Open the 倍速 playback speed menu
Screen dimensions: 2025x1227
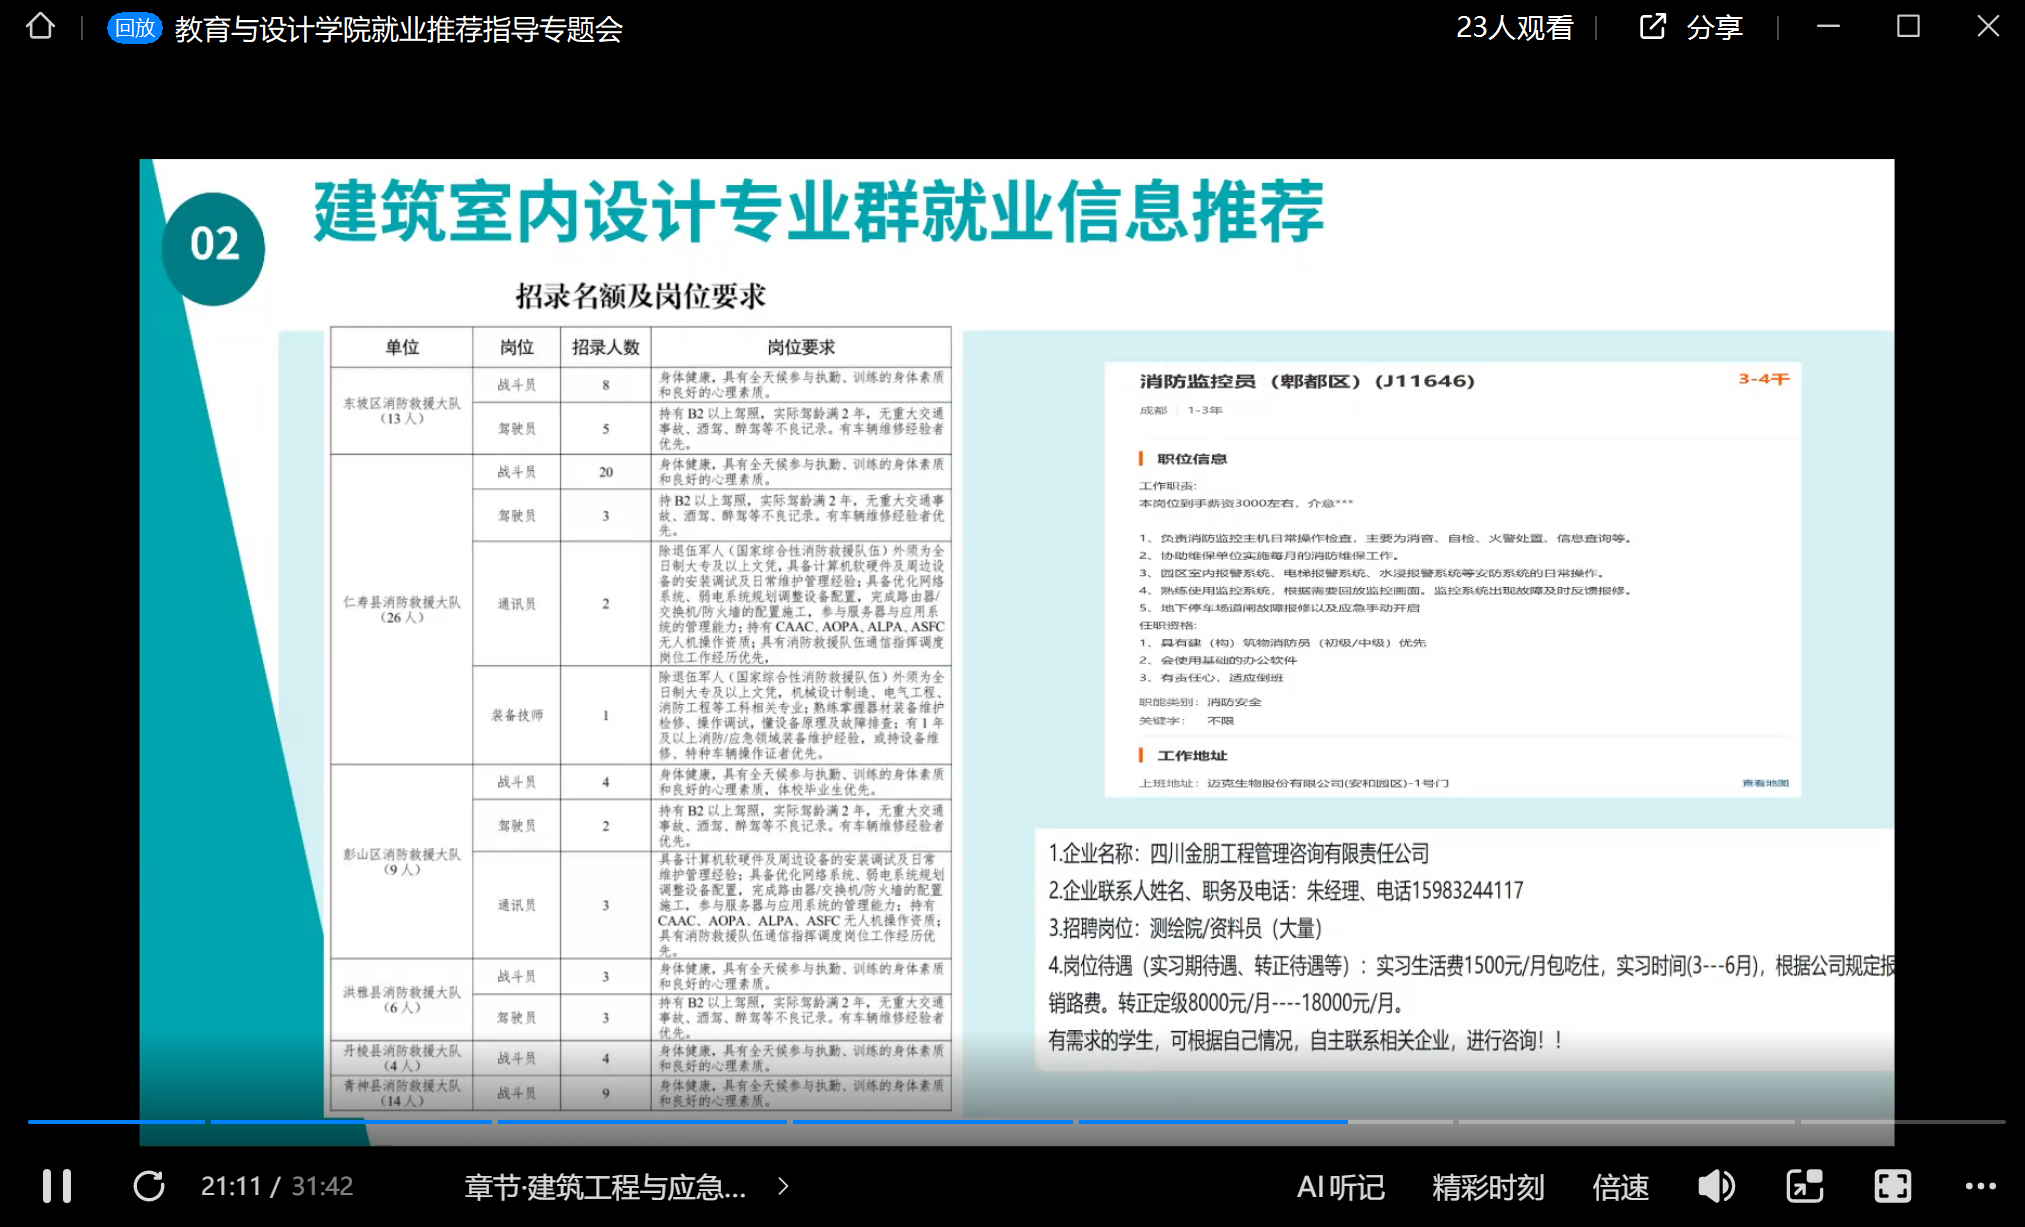point(1620,1187)
